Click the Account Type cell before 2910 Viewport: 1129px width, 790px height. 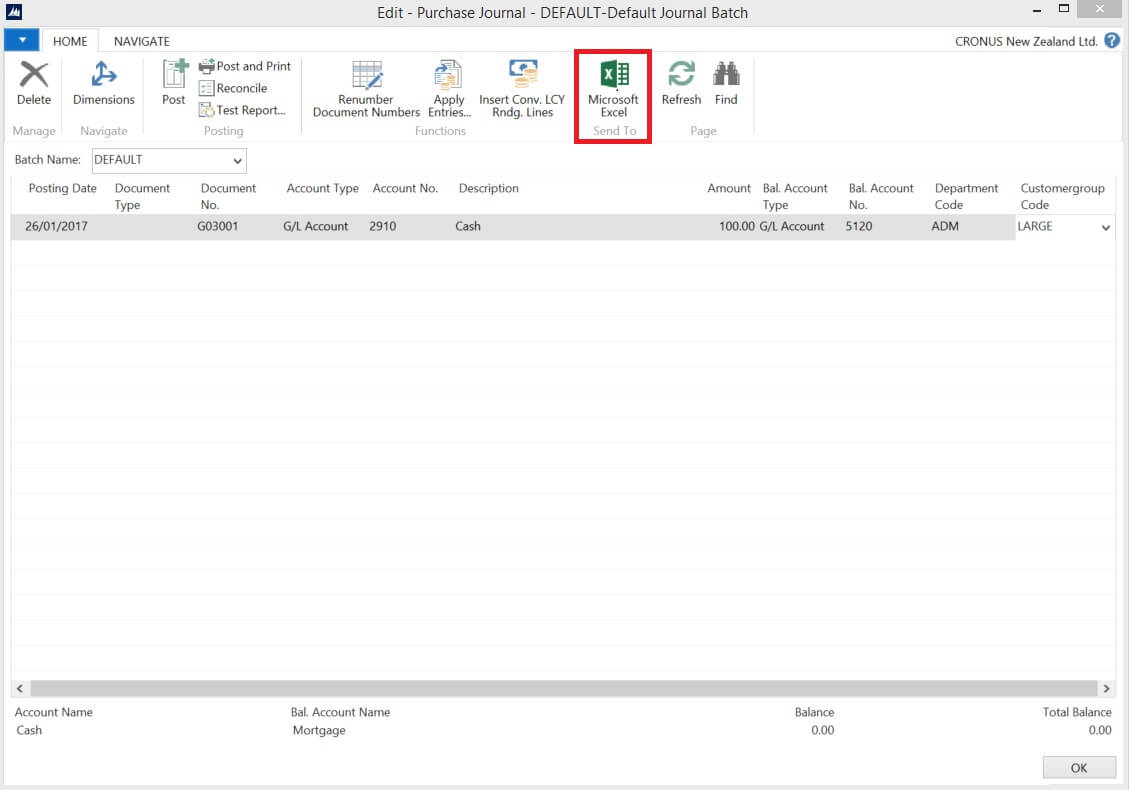pyautogui.click(x=315, y=226)
